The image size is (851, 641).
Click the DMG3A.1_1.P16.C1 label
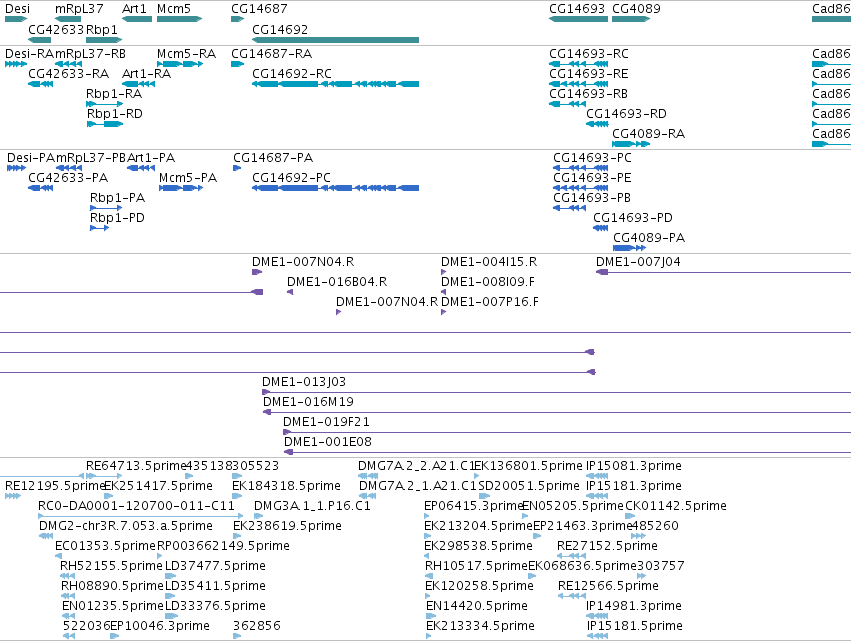[312, 506]
